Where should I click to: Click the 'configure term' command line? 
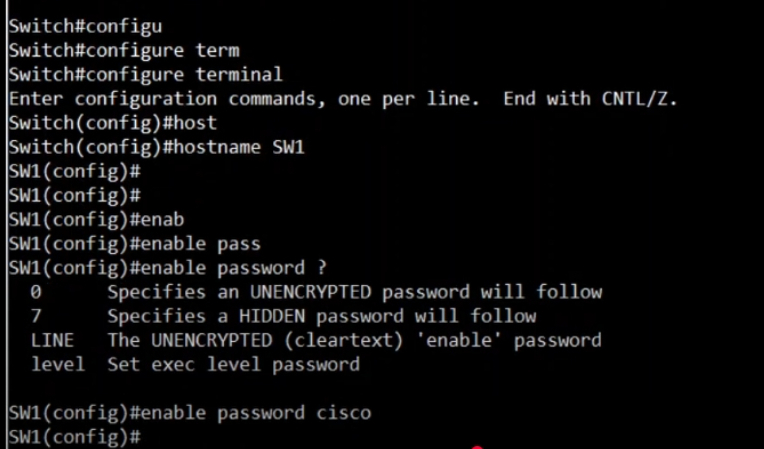[x=124, y=51]
